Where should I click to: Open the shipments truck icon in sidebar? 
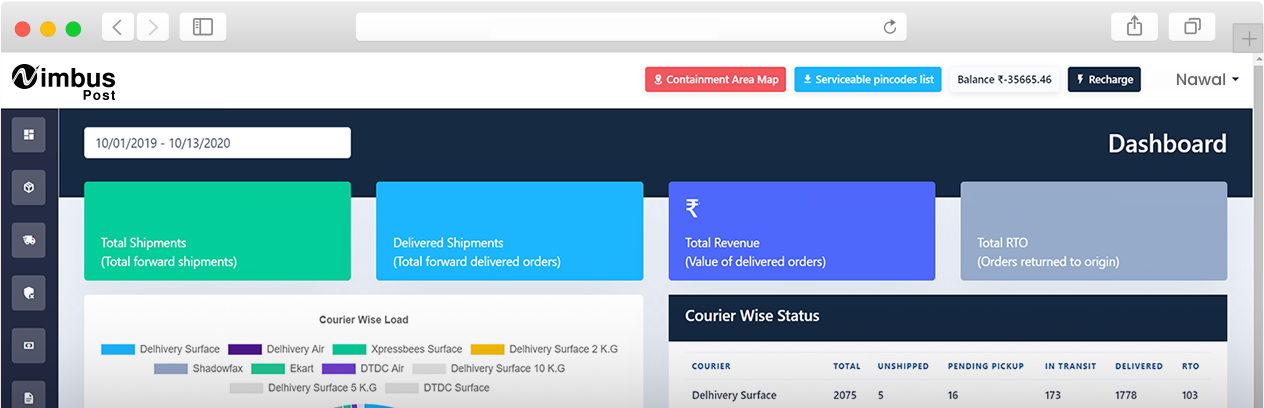[28, 240]
